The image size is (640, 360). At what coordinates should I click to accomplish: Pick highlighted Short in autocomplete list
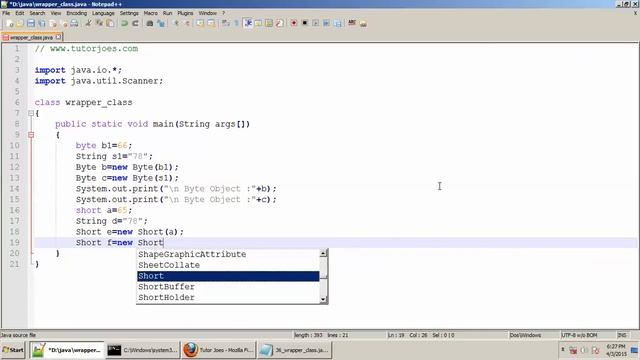coord(228,276)
